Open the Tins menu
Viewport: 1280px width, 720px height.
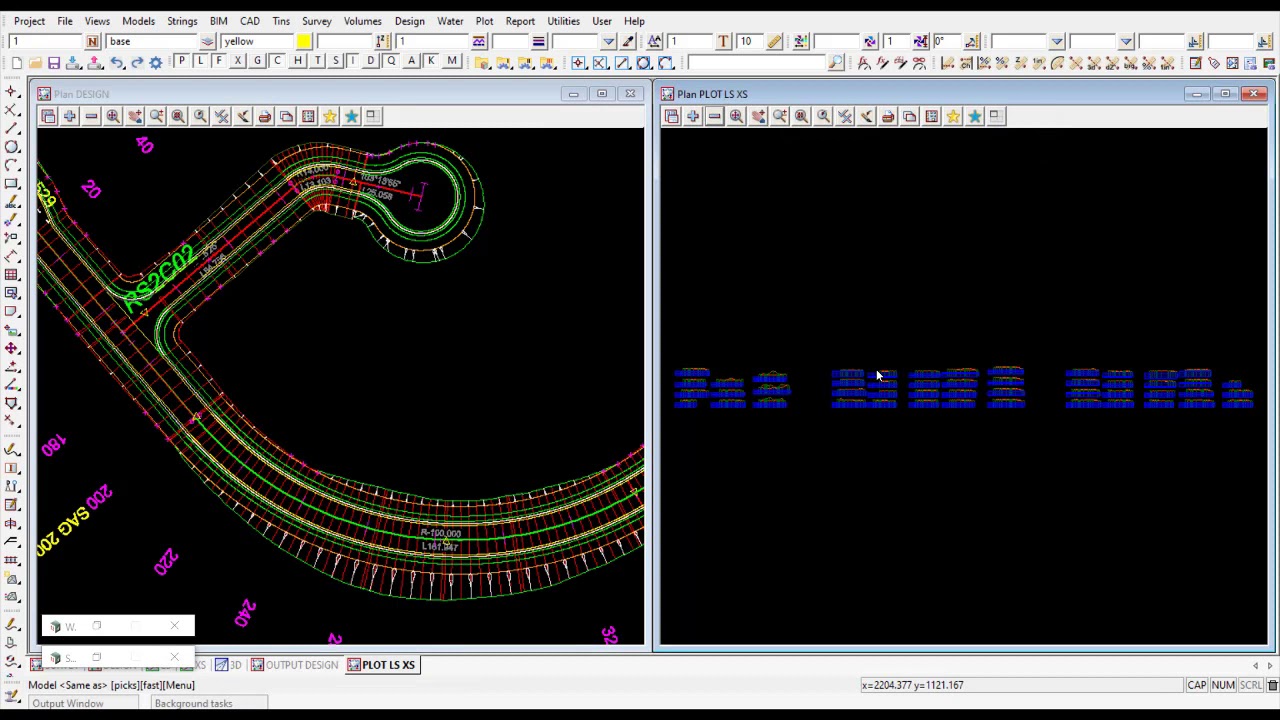click(x=281, y=21)
